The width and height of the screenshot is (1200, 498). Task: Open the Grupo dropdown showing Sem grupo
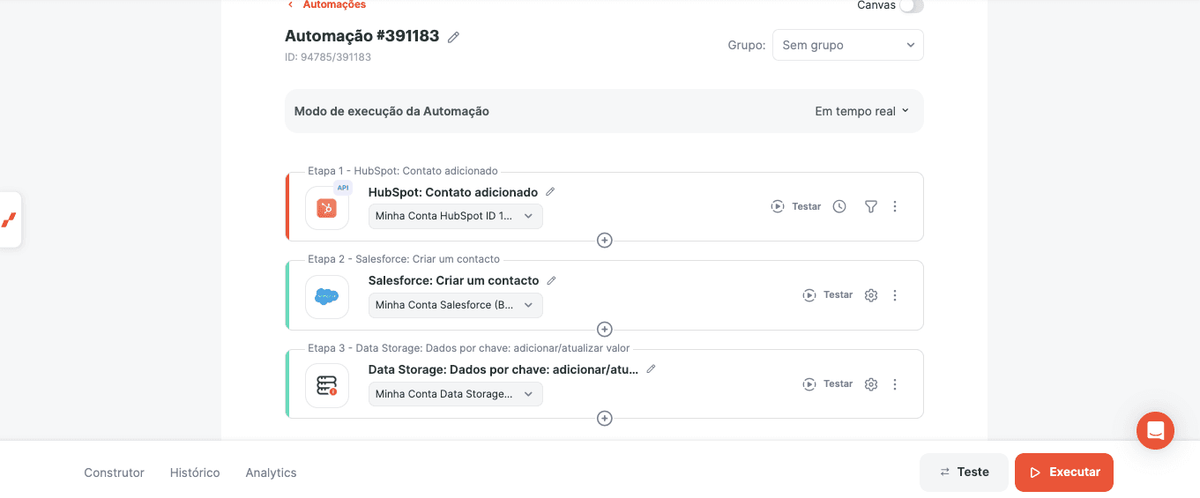[x=848, y=45]
